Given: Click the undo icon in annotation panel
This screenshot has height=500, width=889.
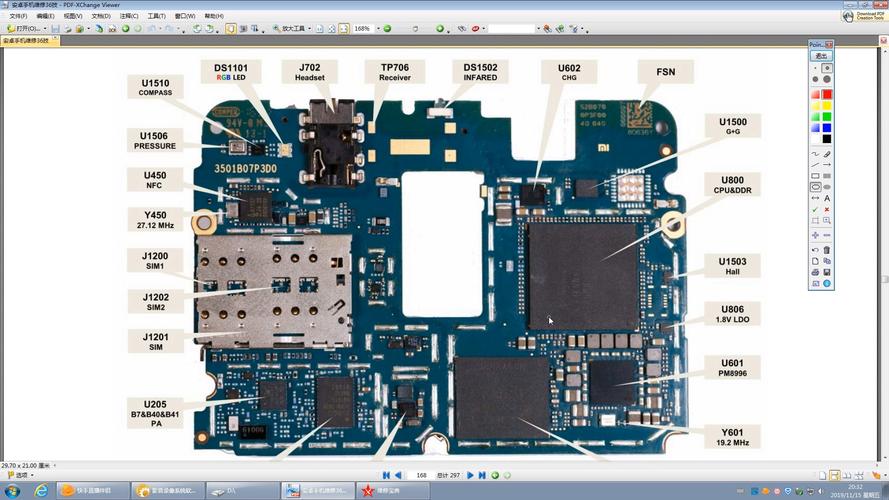Looking at the screenshot, I should coord(816,250).
